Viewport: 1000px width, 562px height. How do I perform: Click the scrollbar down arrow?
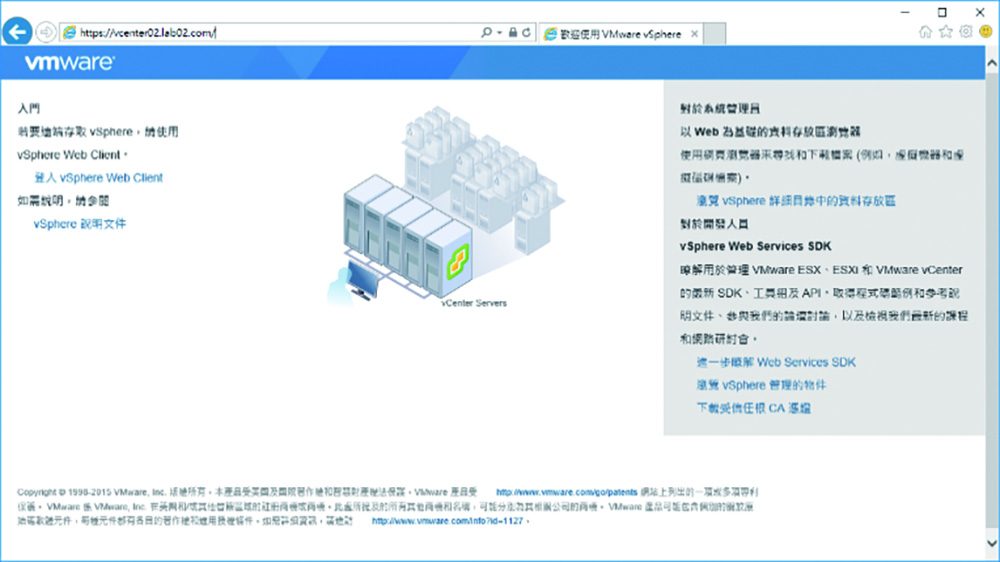pyautogui.click(x=992, y=544)
